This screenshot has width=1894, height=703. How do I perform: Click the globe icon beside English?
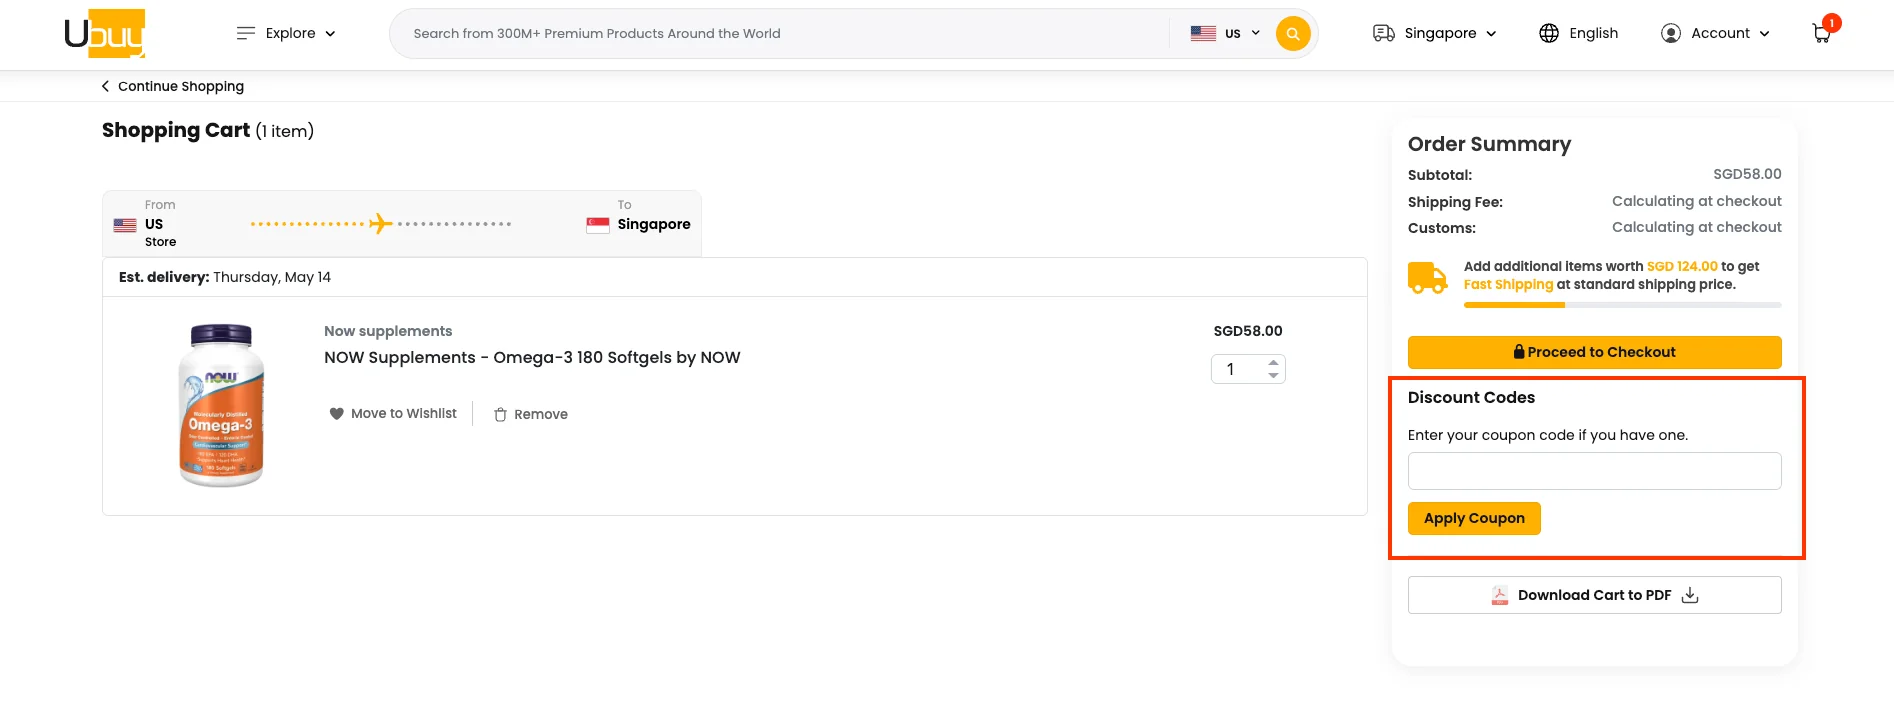[1549, 33]
